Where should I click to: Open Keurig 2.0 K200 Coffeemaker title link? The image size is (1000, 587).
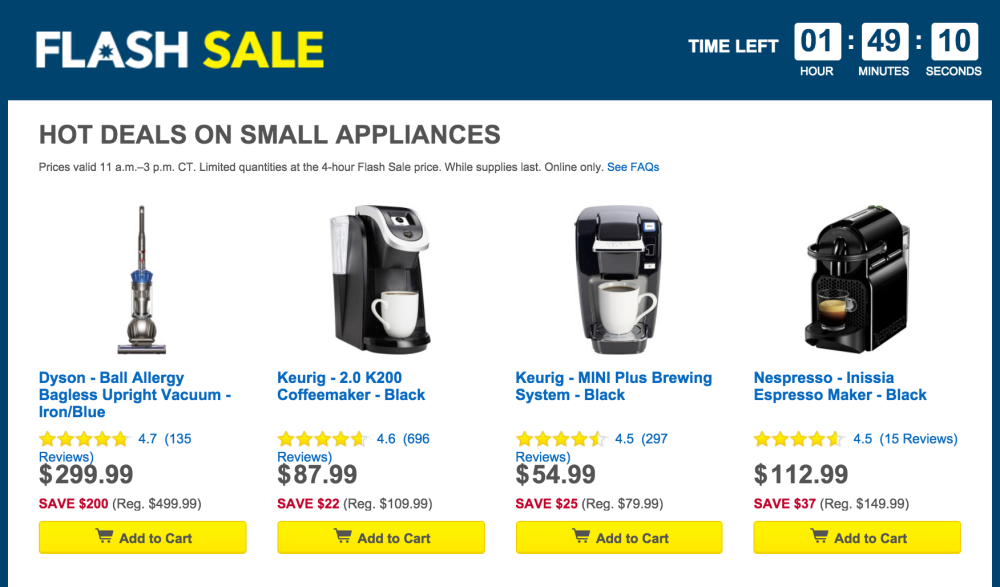(351, 386)
